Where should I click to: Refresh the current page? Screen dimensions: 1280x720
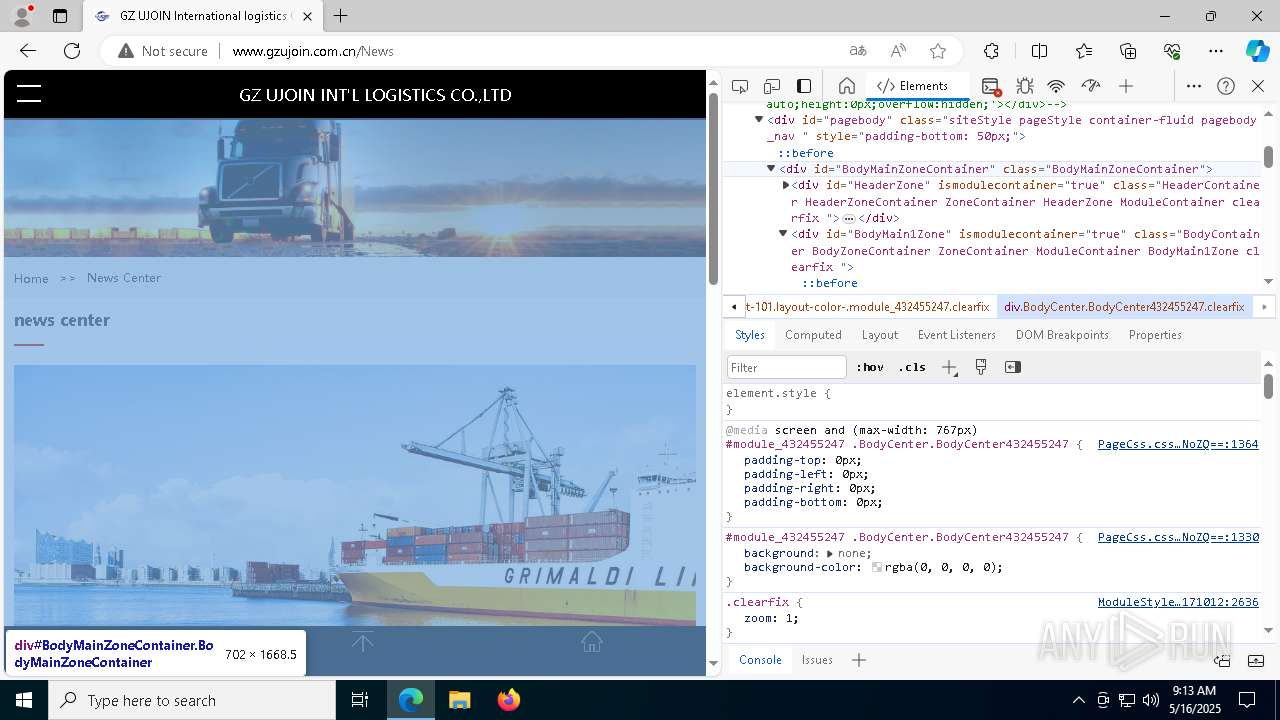pyautogui.click(x=72, y=51)
